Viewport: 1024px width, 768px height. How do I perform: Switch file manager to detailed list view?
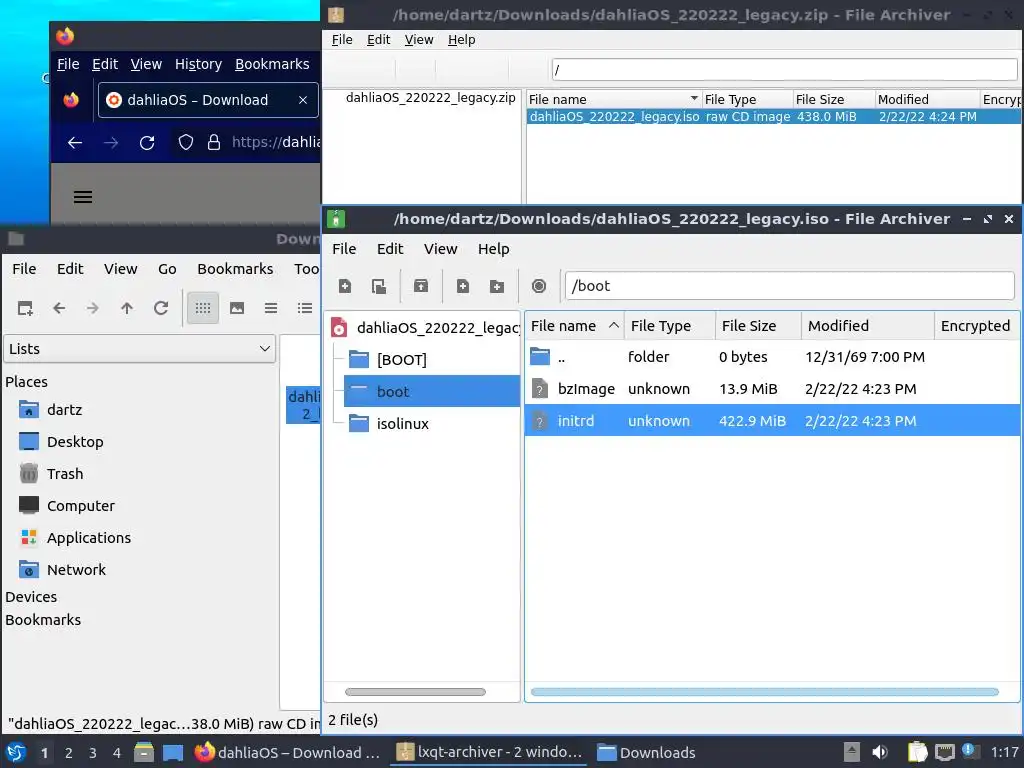305,308
